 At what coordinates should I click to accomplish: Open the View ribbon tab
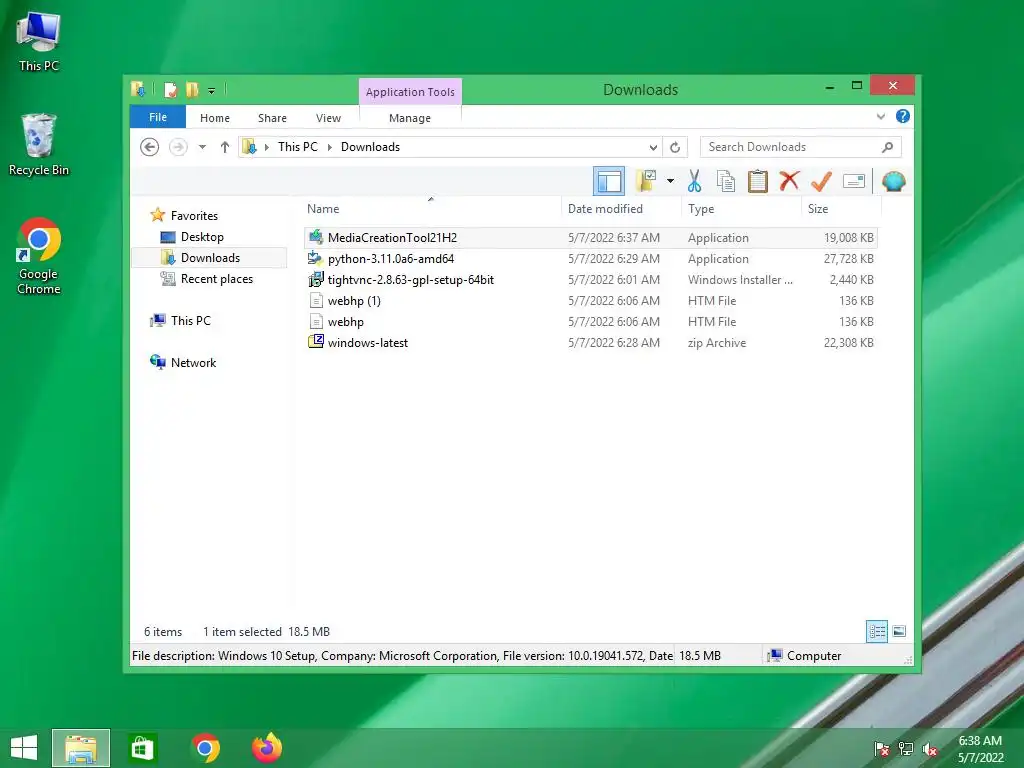(x=328, y=118)
